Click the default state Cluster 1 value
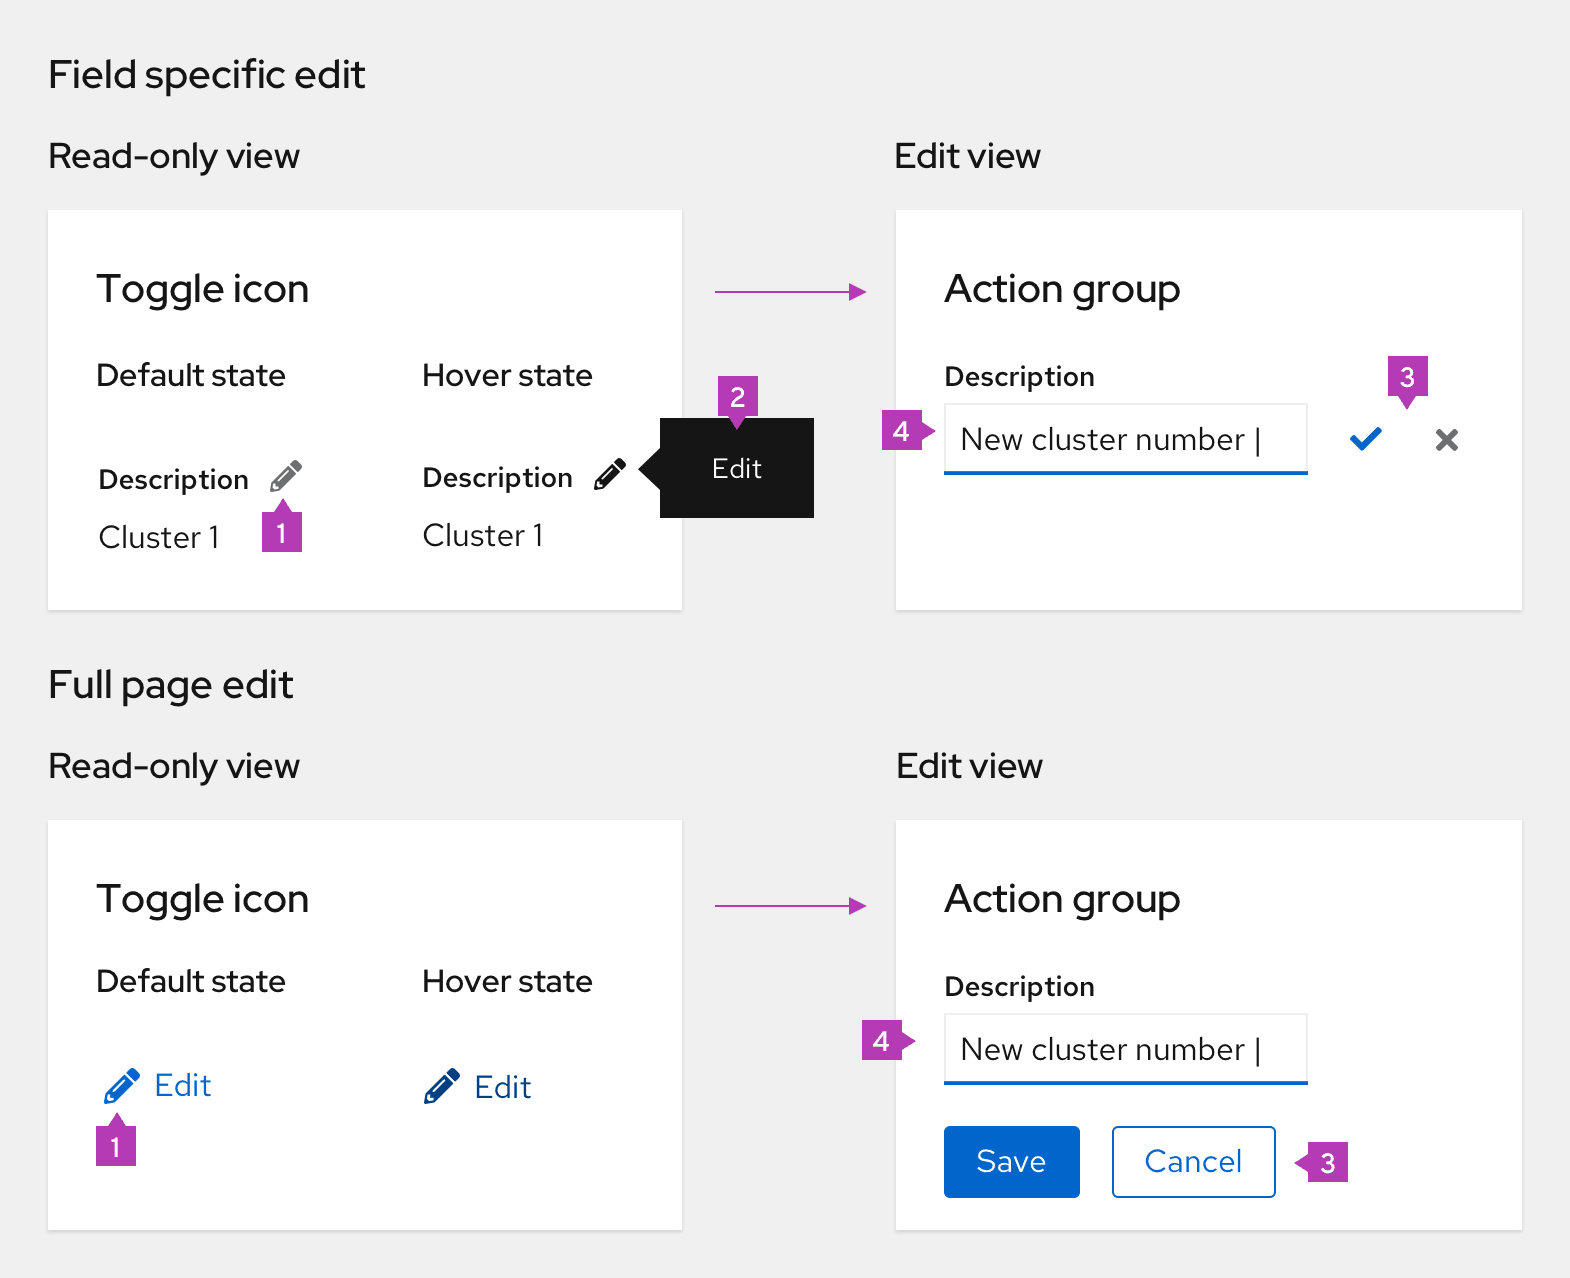The width and height of the screenshot is (1570, 1278). tap(159, 537)
